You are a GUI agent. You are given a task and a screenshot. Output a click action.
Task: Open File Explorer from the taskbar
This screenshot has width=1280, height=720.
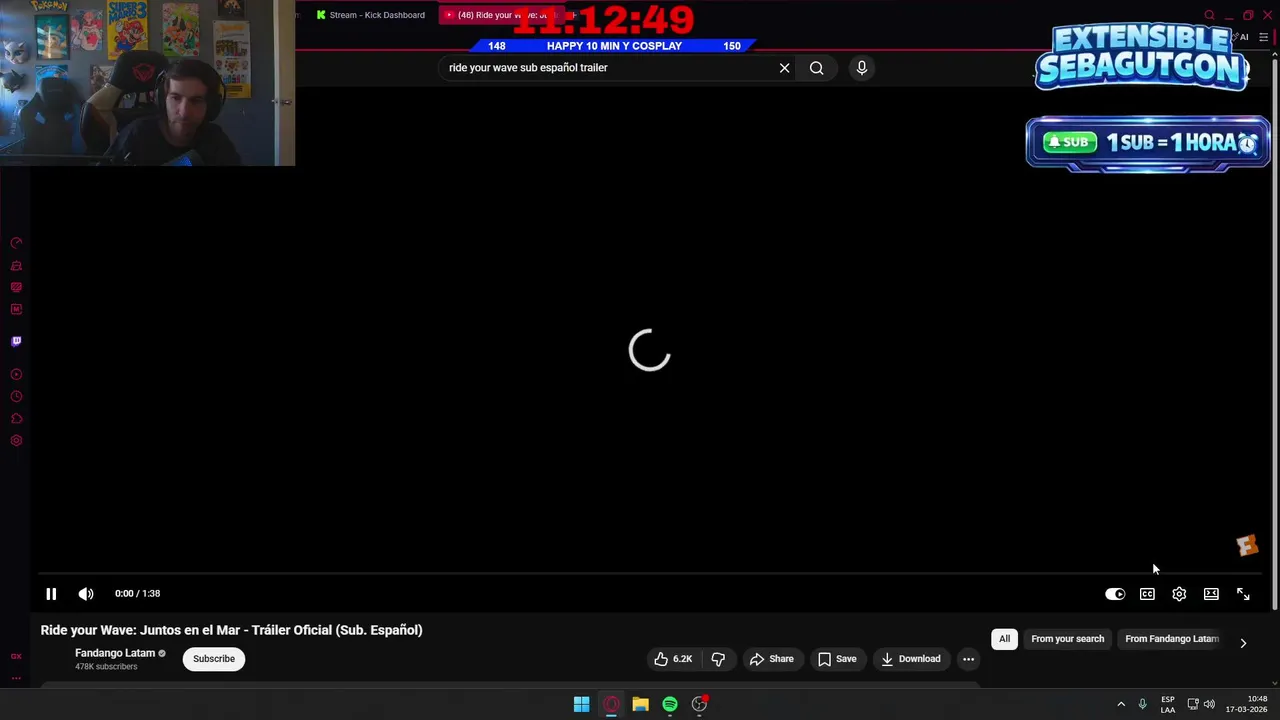click(640, 704)
